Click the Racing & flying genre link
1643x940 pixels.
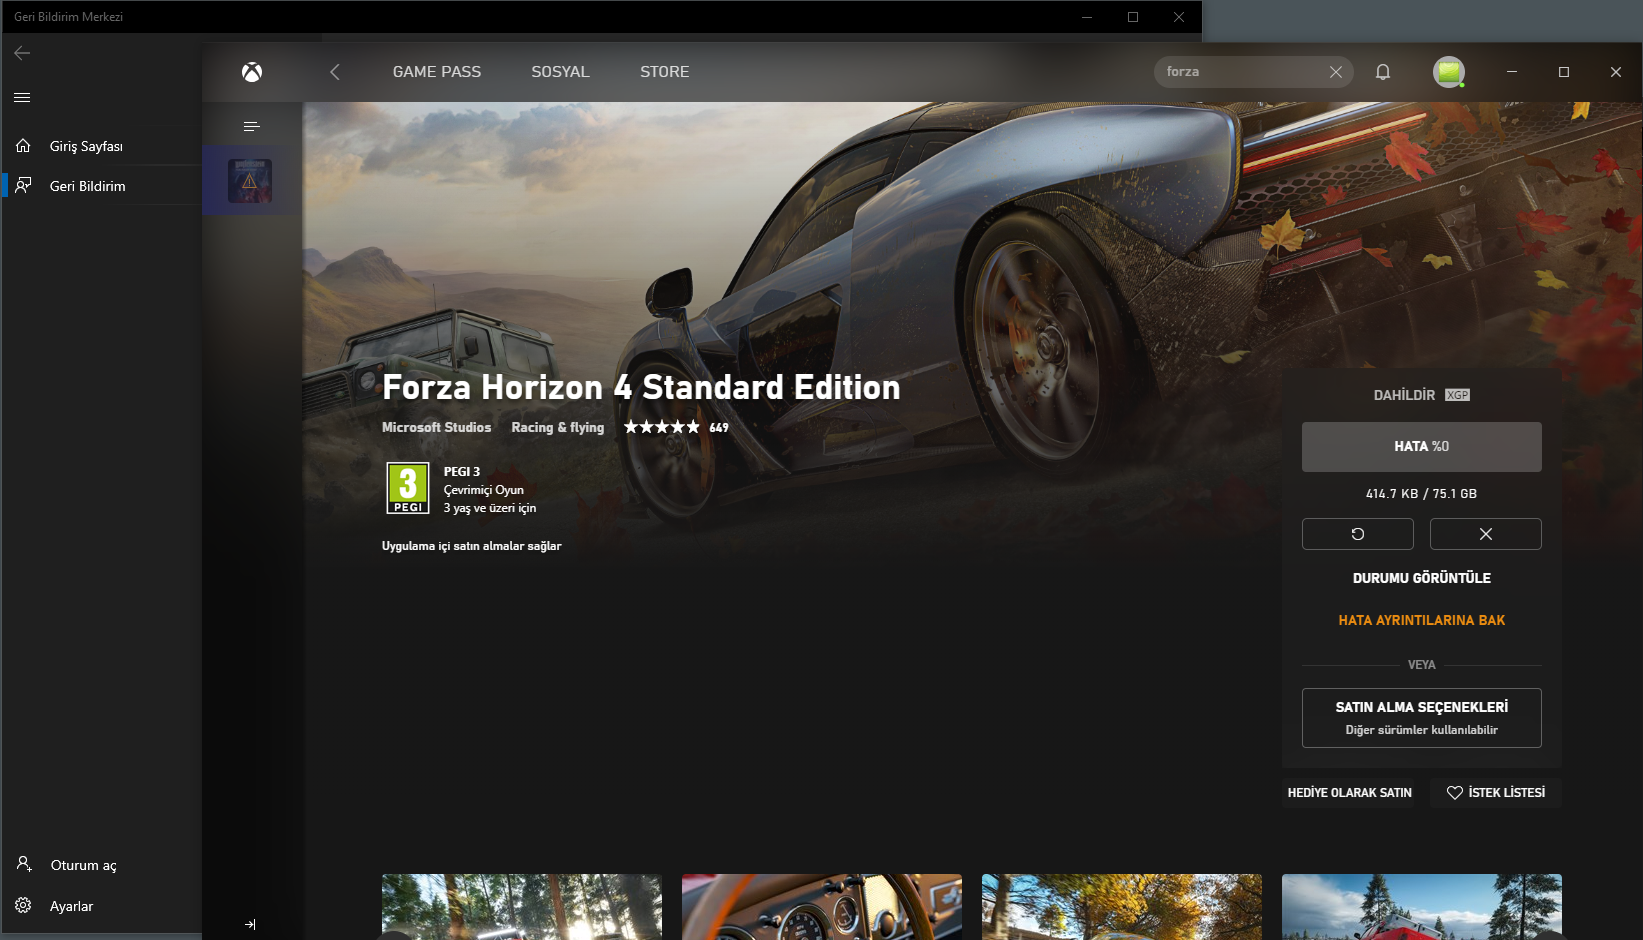coord(558,427)
